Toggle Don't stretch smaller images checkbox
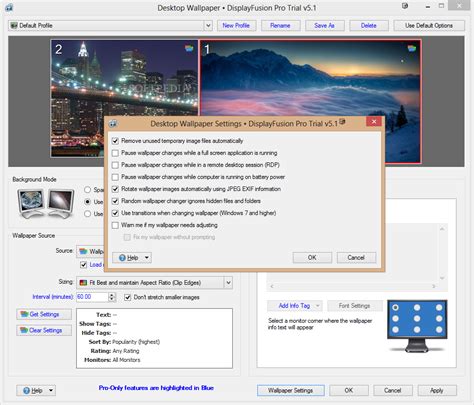The width and height of the screenshot is (474, 405). pyautogui.click(x=127, y=297)
